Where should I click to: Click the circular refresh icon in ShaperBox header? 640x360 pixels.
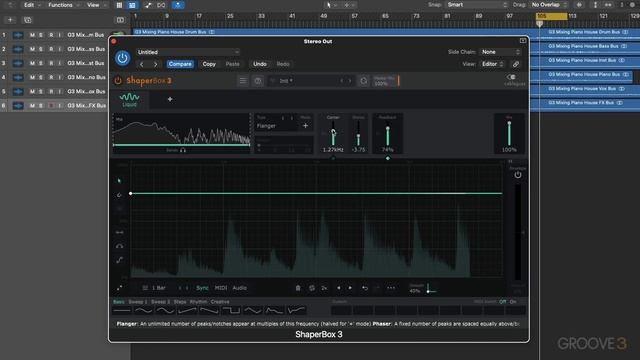click(x=363, y=81)
